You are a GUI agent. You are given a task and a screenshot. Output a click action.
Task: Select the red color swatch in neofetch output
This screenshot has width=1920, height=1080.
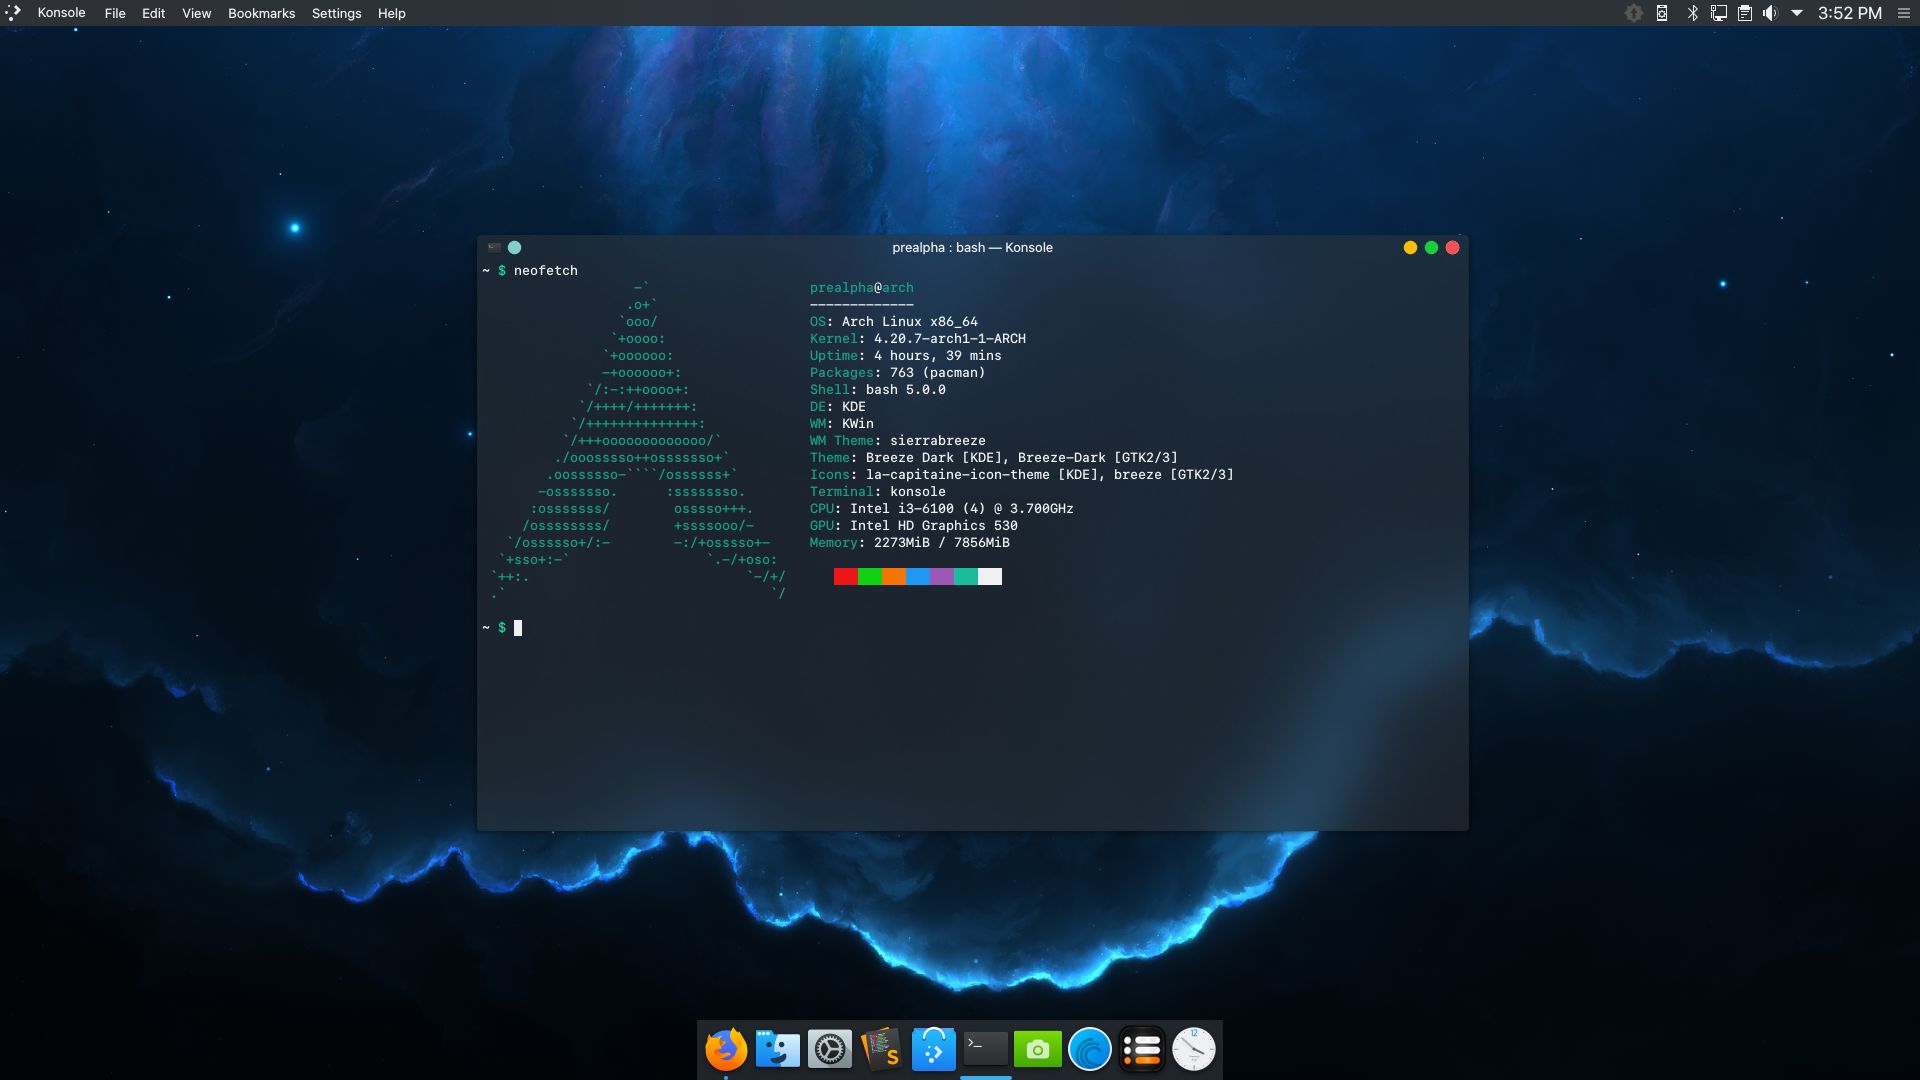point(843,576)
